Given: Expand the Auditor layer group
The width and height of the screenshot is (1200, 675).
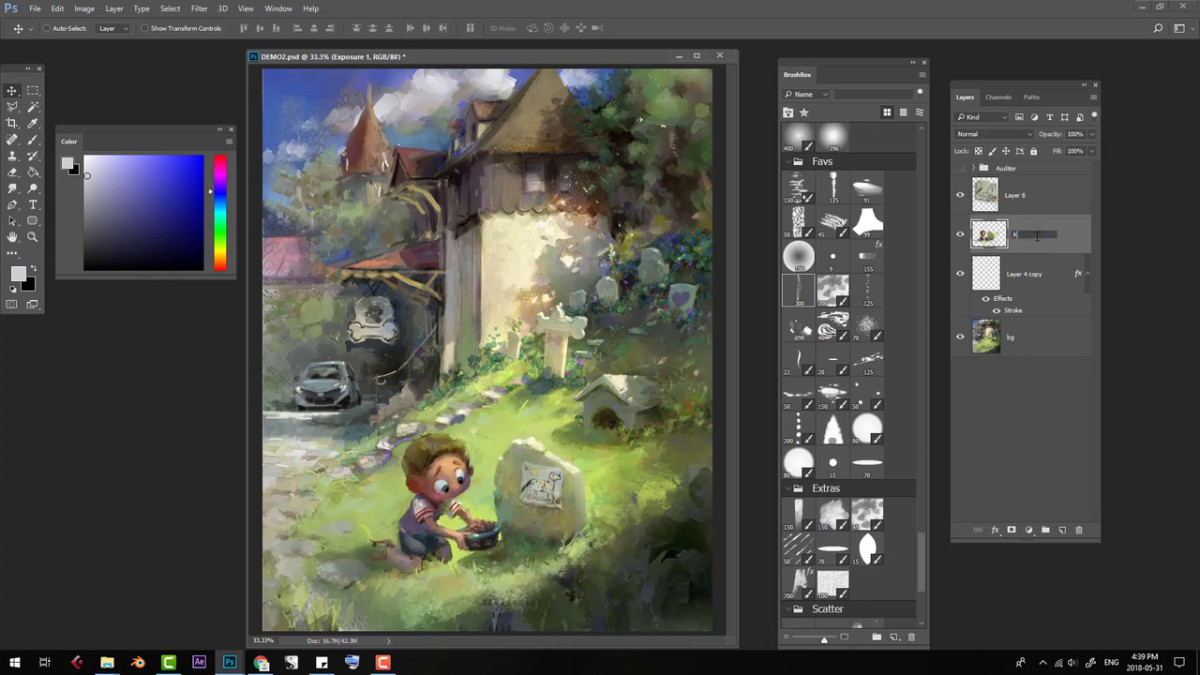Looking at the screenshot, I should pyautogui.click(x=973, y=168).
